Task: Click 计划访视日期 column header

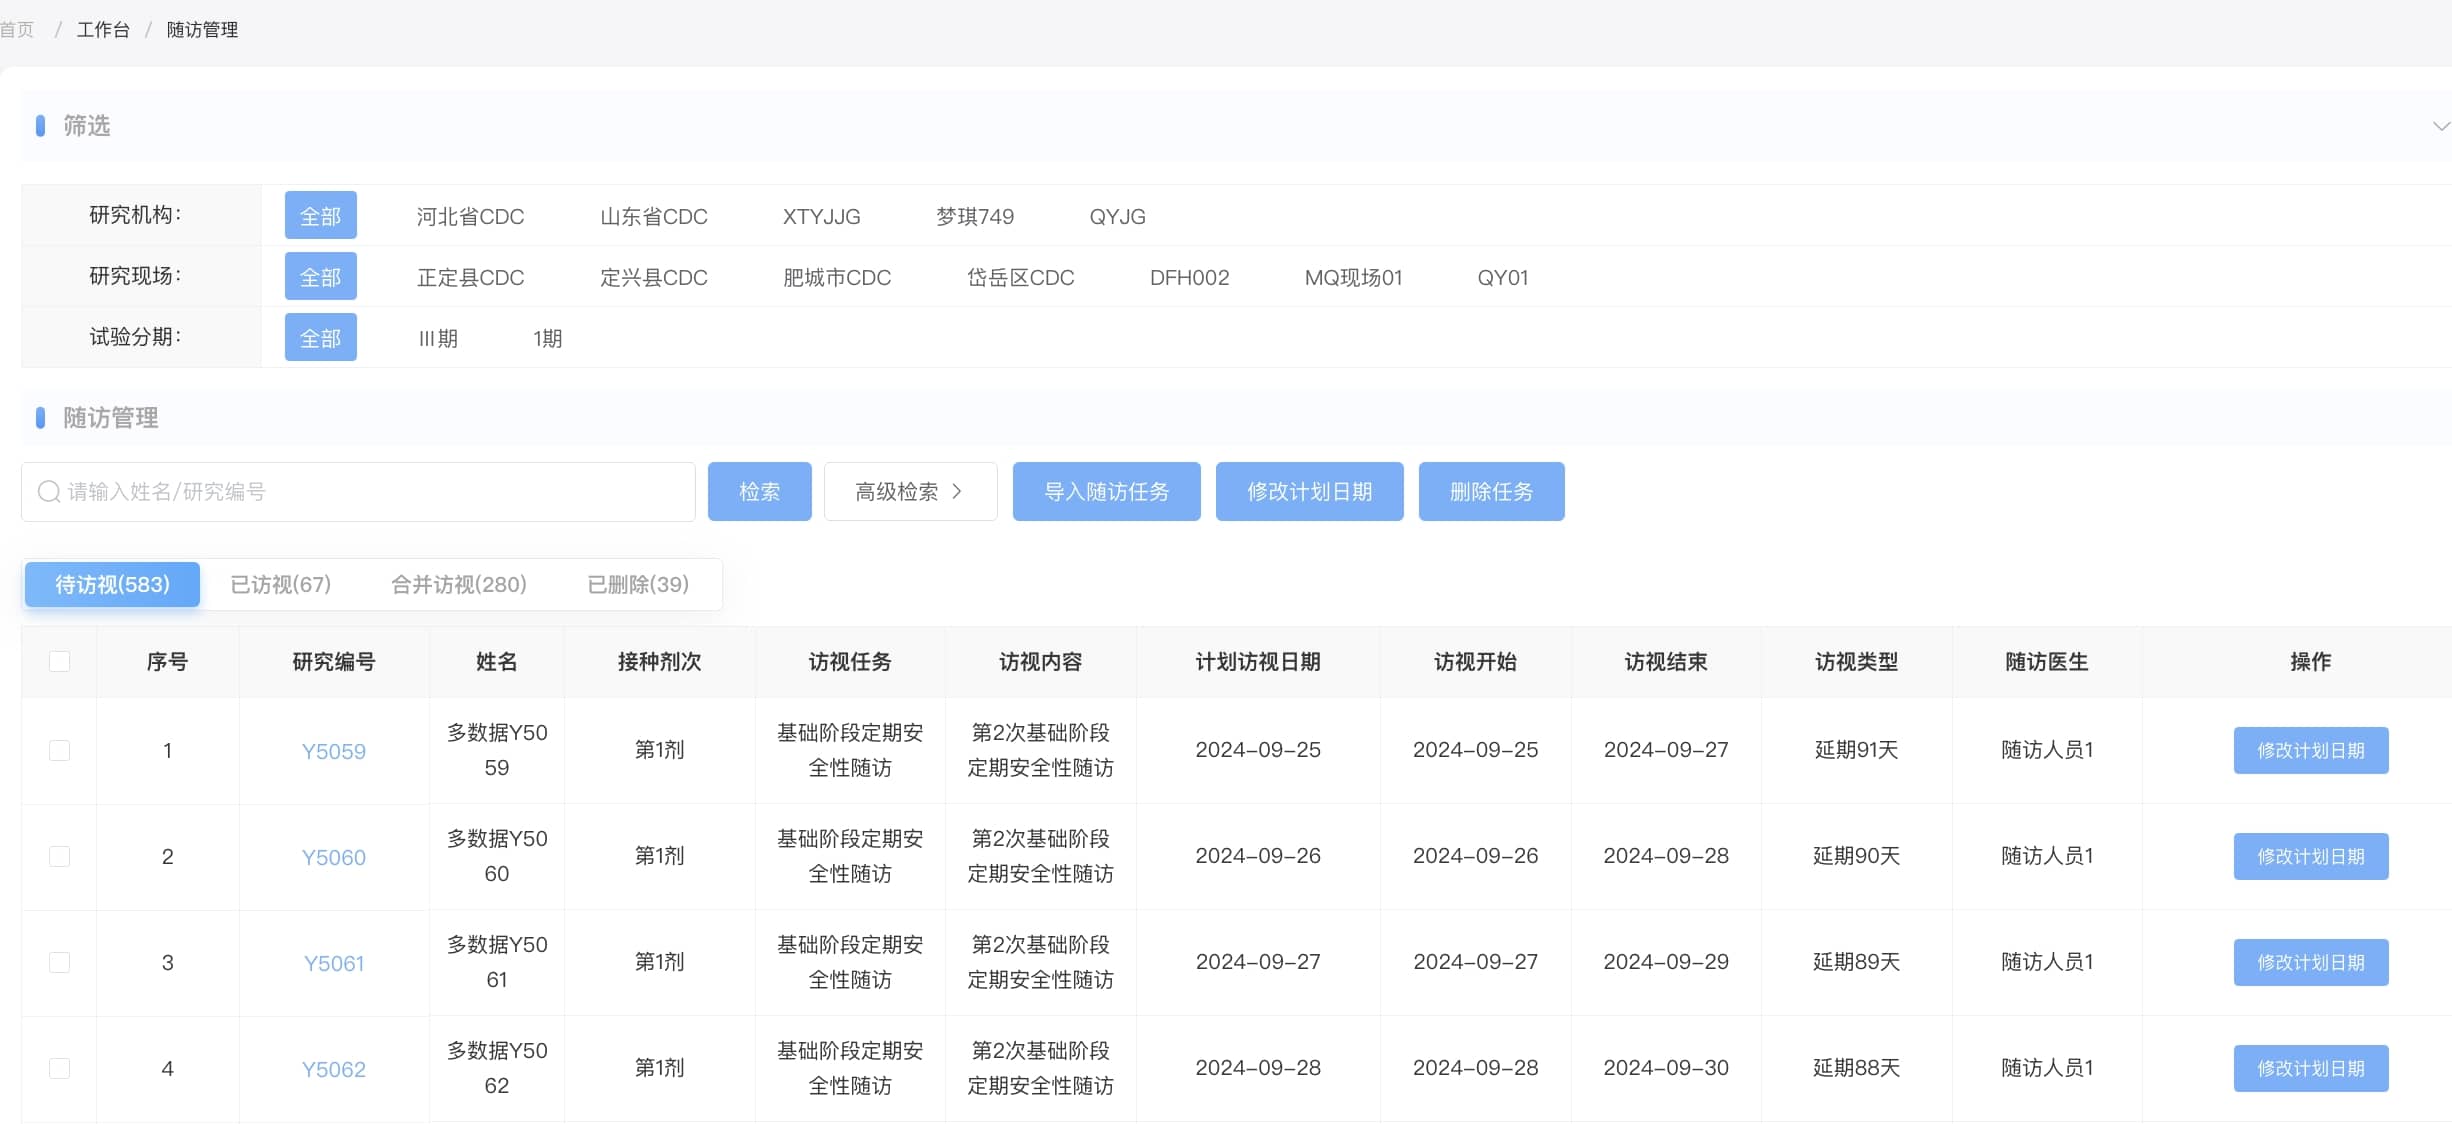Action: coord(1258,662)
